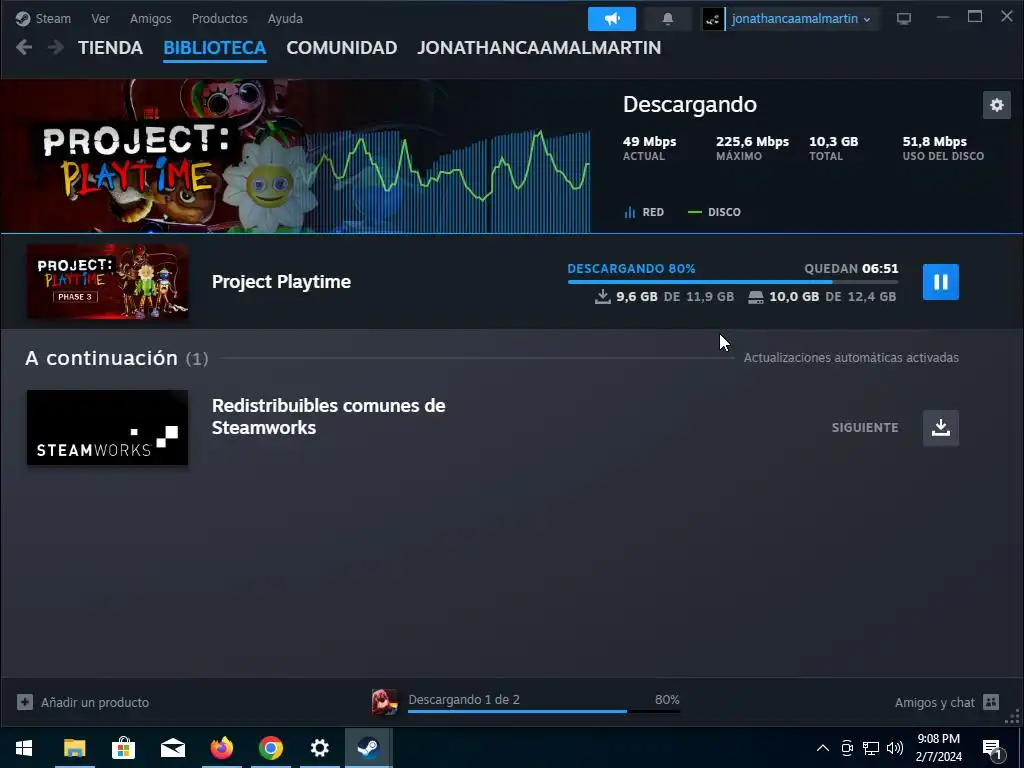Select the BIBLIOTECA tab
This screenshot has width=1024, height=768.
pos(215,48)
